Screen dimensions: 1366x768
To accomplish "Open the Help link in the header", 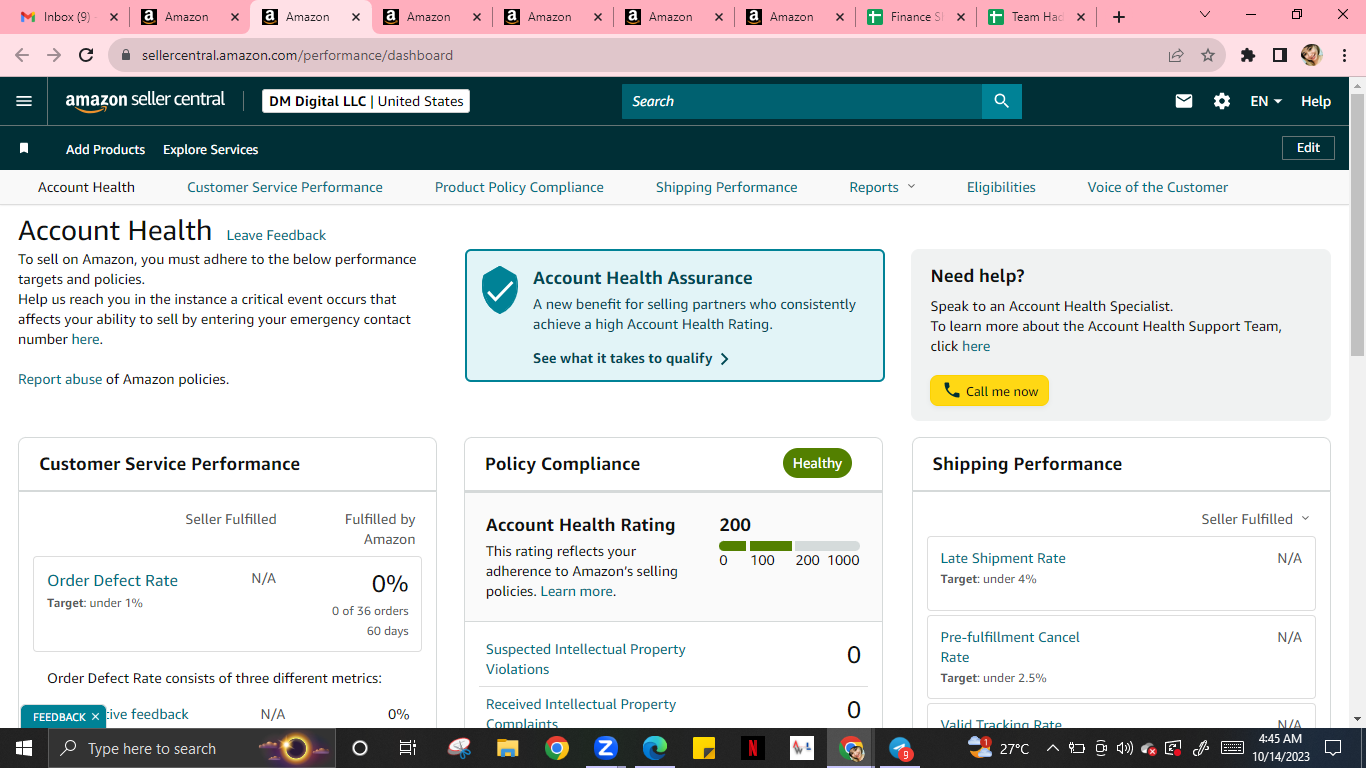I will click(1316, 101).
